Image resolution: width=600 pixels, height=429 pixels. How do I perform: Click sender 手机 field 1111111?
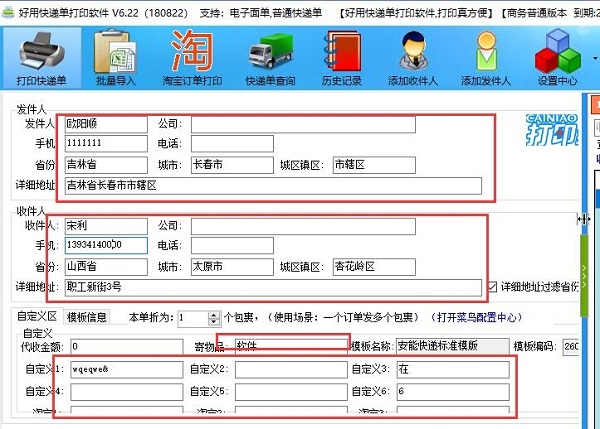coord(106,144)
